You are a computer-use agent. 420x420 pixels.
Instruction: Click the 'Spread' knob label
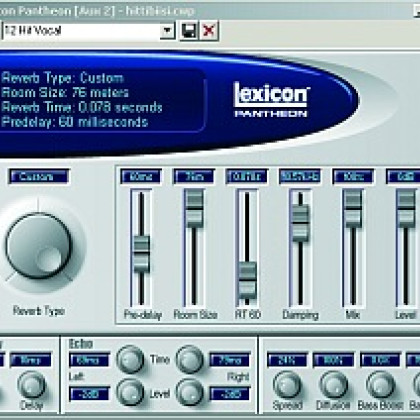click(x=287, y=405)
